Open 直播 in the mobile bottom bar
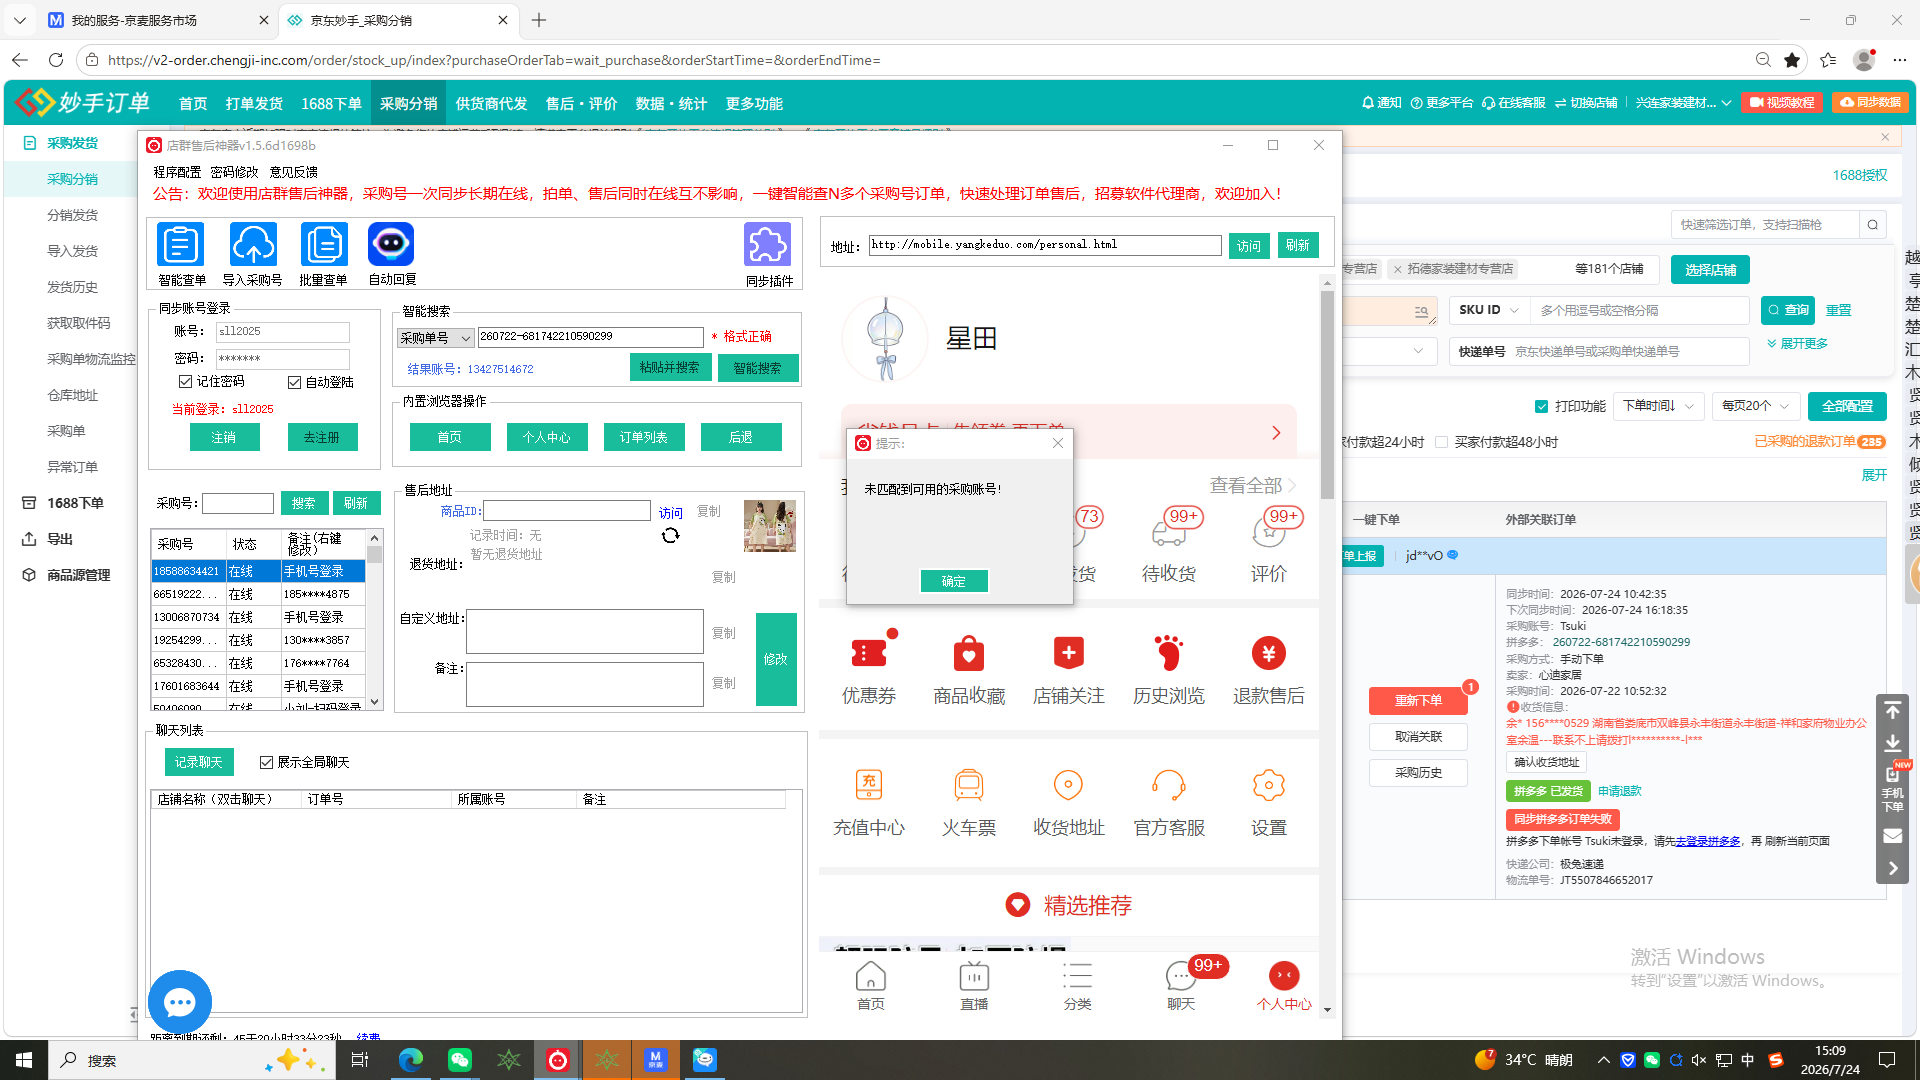This screenshot has height=1080, width=1920. tap(974, 985)
